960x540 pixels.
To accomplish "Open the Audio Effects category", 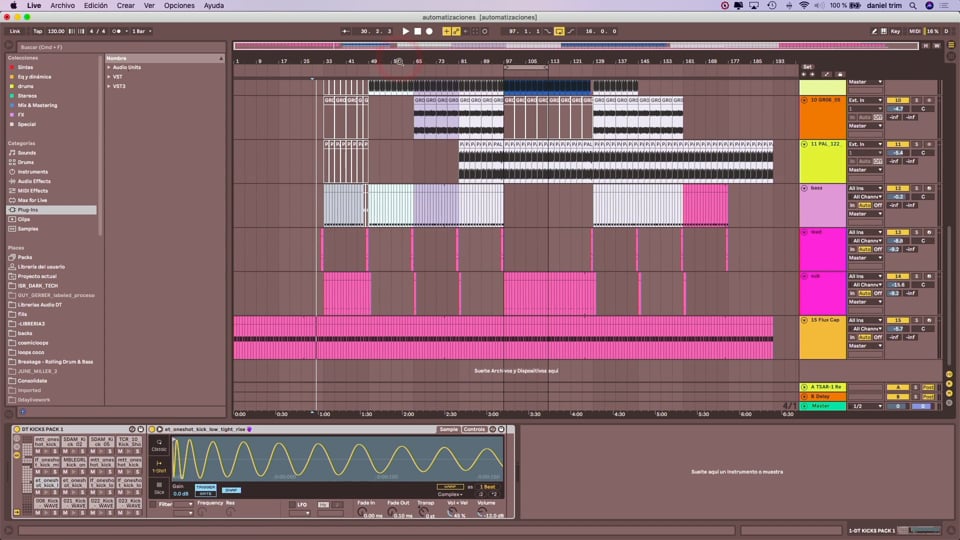I will (34, 181).
